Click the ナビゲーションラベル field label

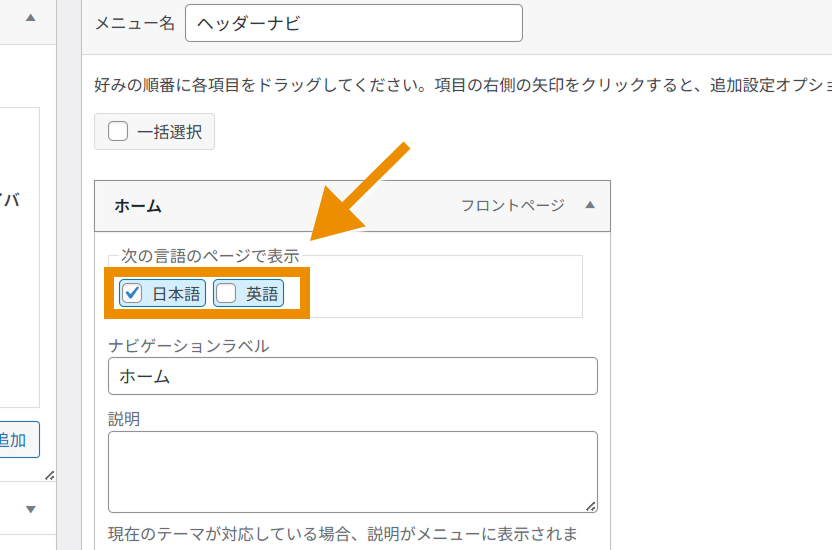pyautogui.click(x=188, y=346)
